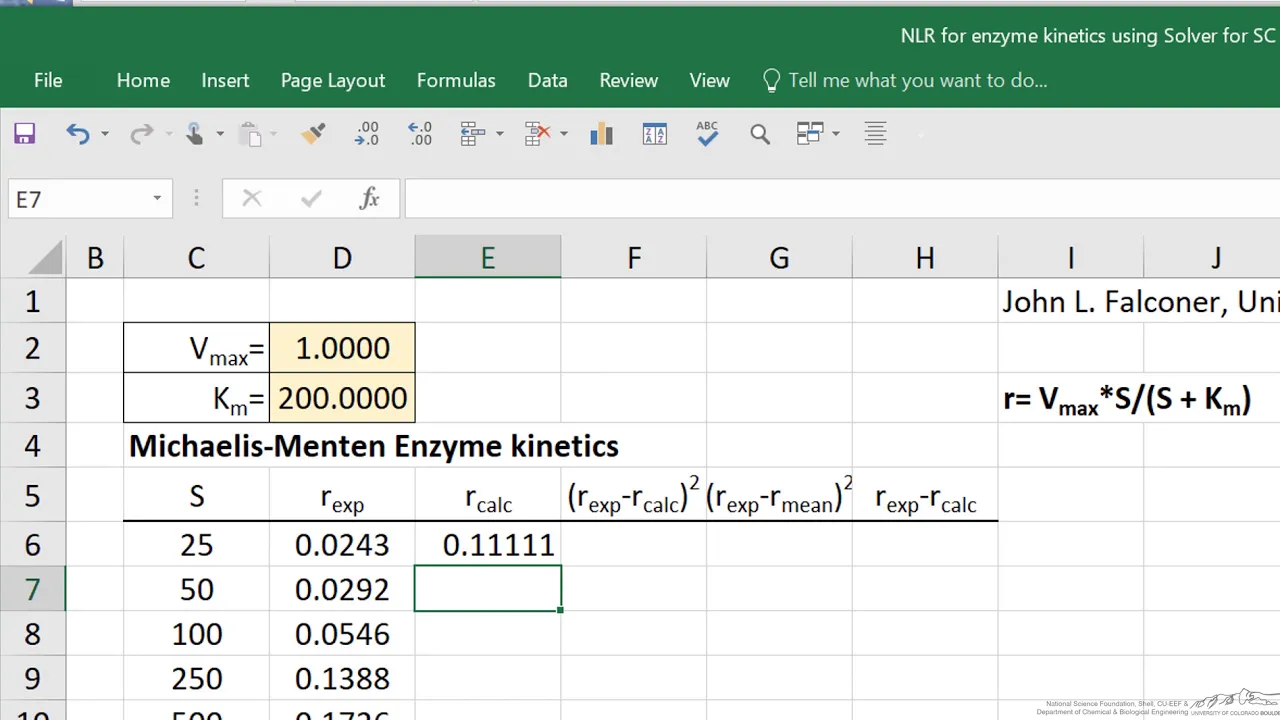Image resolution: width=1280 pixels, height=720 pixels.
Task: Click the Insert Cells icon
Action: pyautogui.click(x=473, y=134)
